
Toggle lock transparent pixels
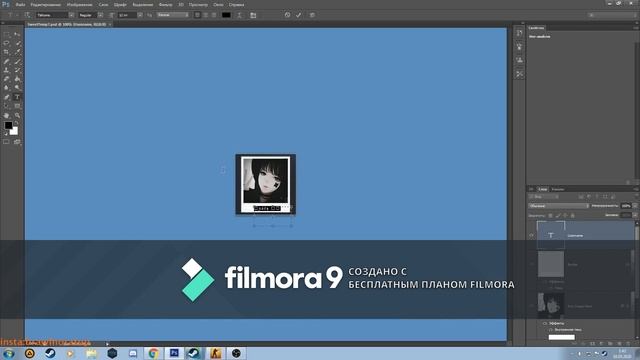[x=550, y=216]
